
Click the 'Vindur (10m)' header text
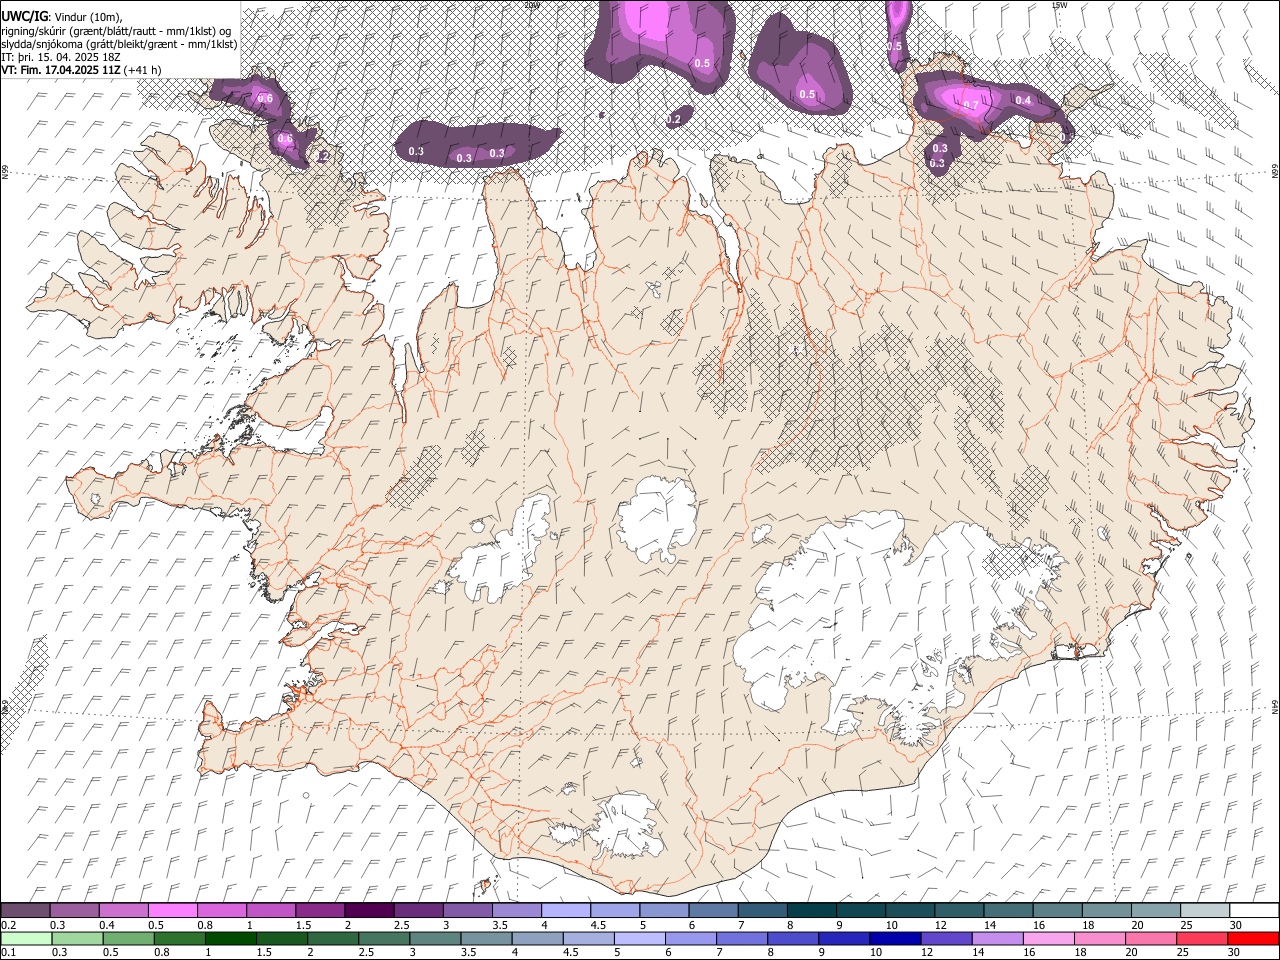[x=87, y=17]
